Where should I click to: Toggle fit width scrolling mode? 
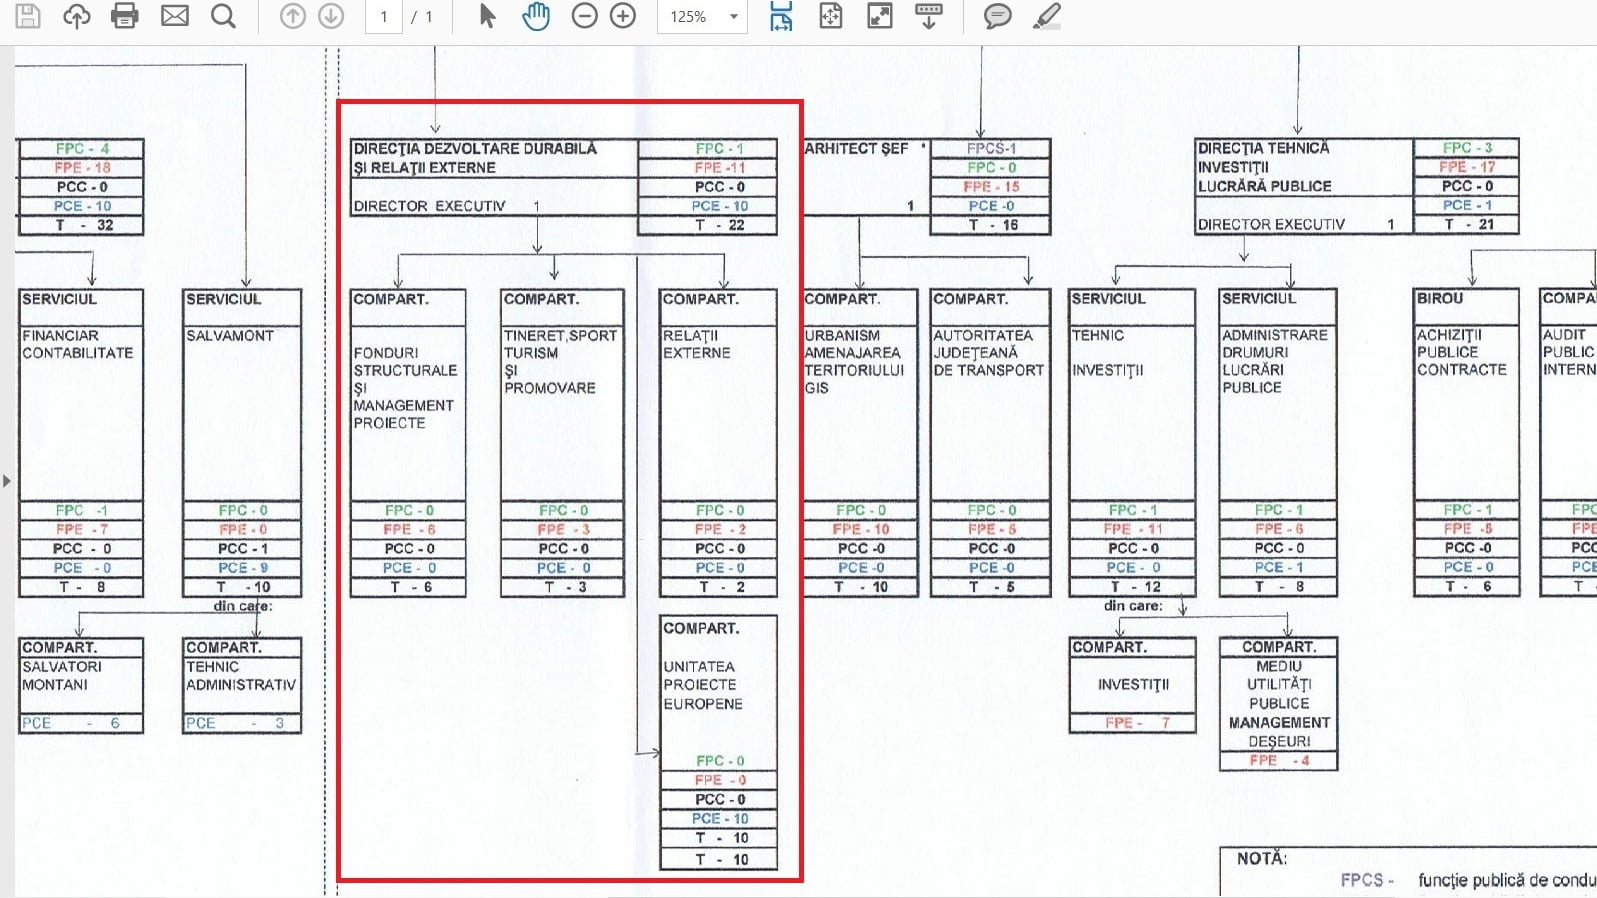click(781, 16)
